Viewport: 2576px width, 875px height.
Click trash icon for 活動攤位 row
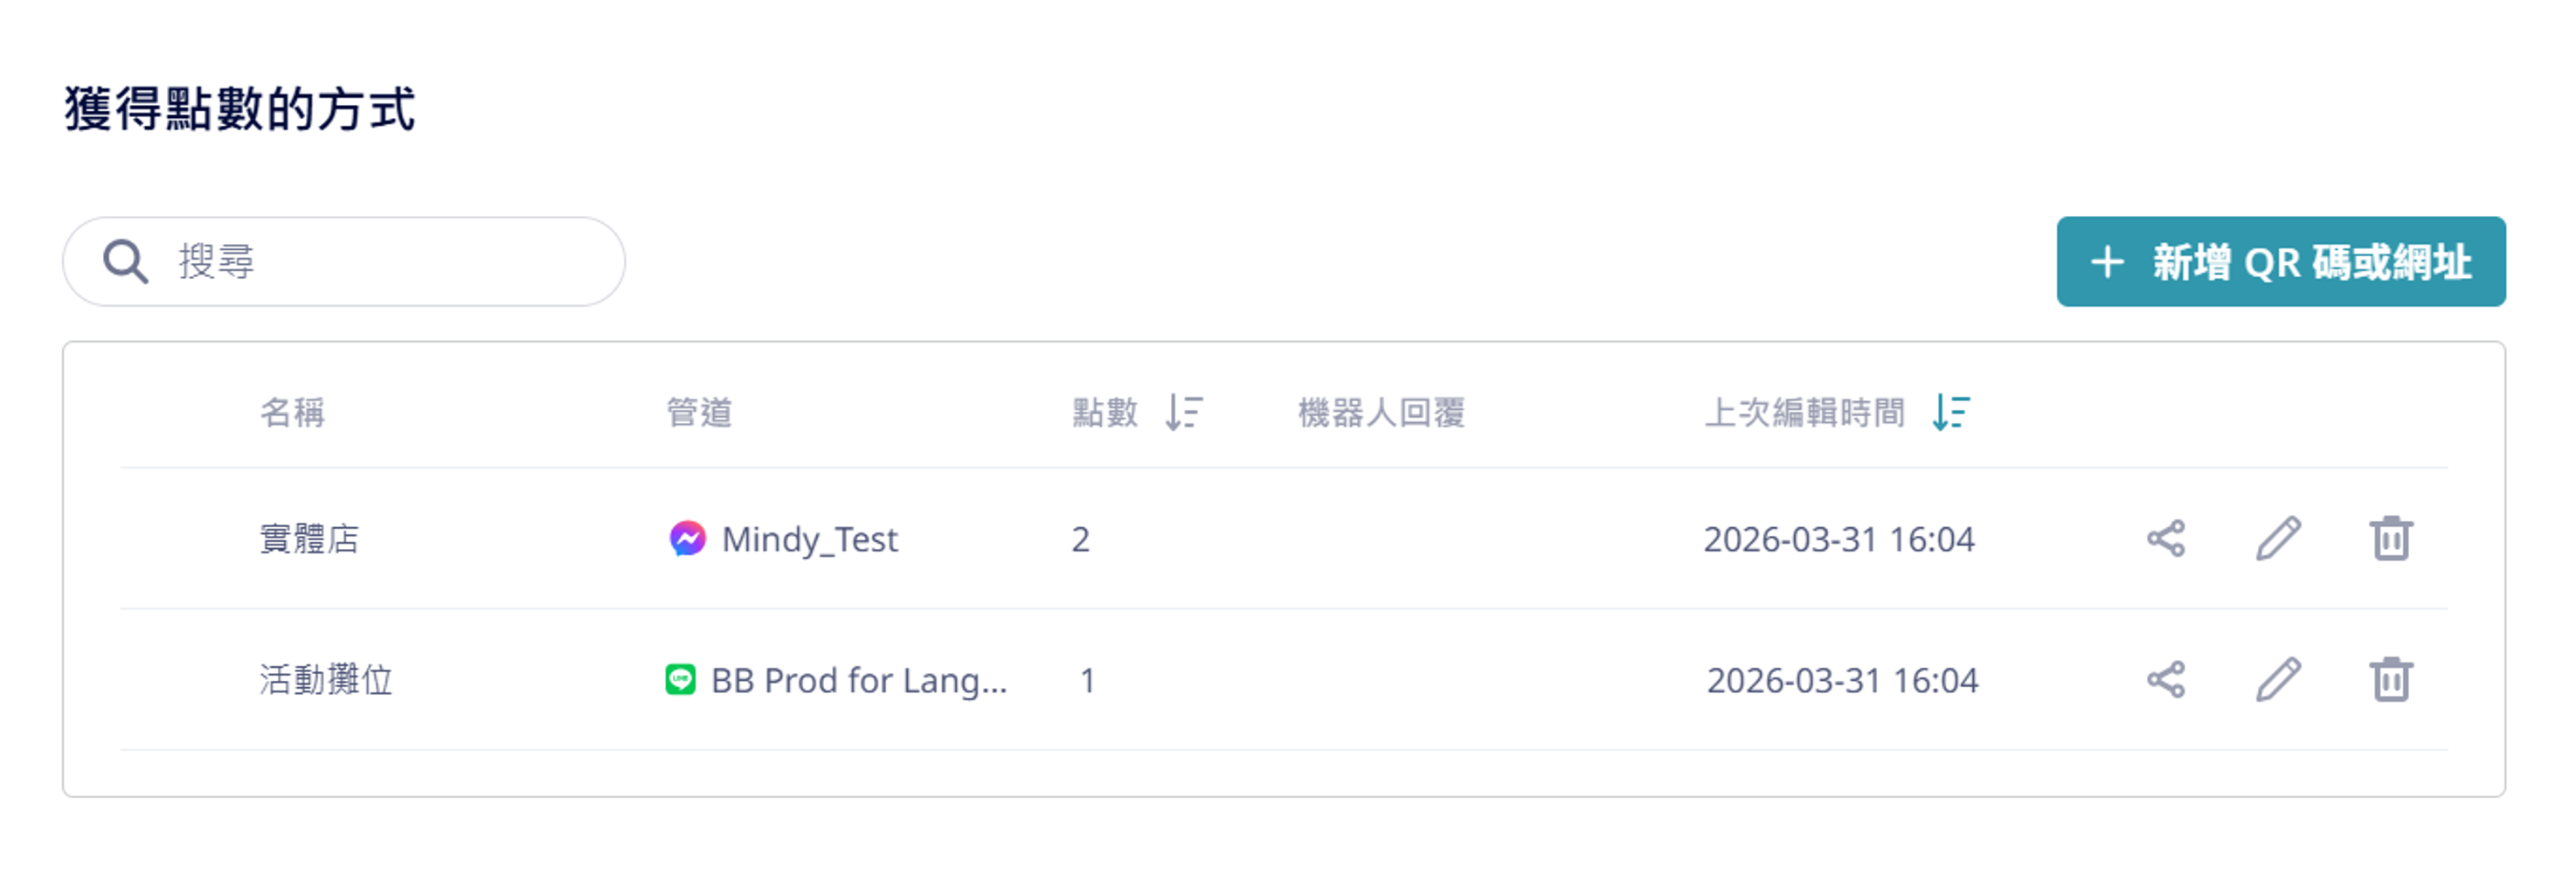tap(2390, 680)
